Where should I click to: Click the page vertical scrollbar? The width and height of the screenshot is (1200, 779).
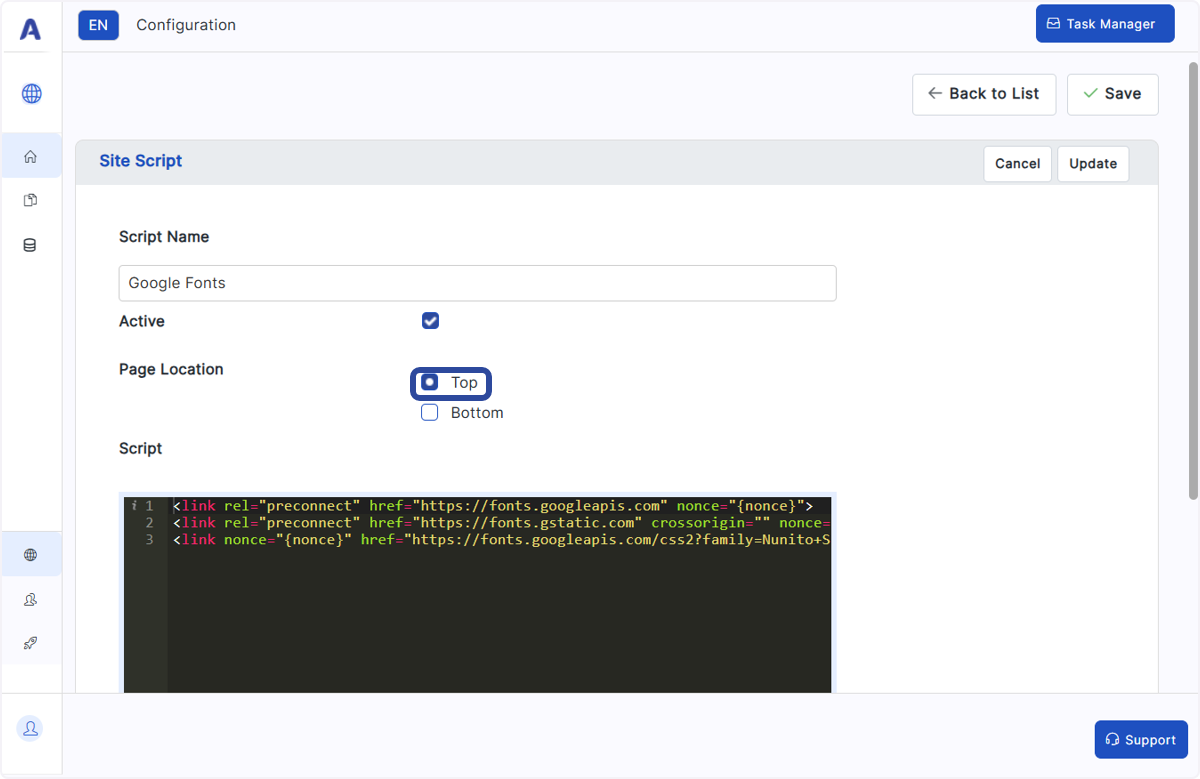click(1192, 280)
